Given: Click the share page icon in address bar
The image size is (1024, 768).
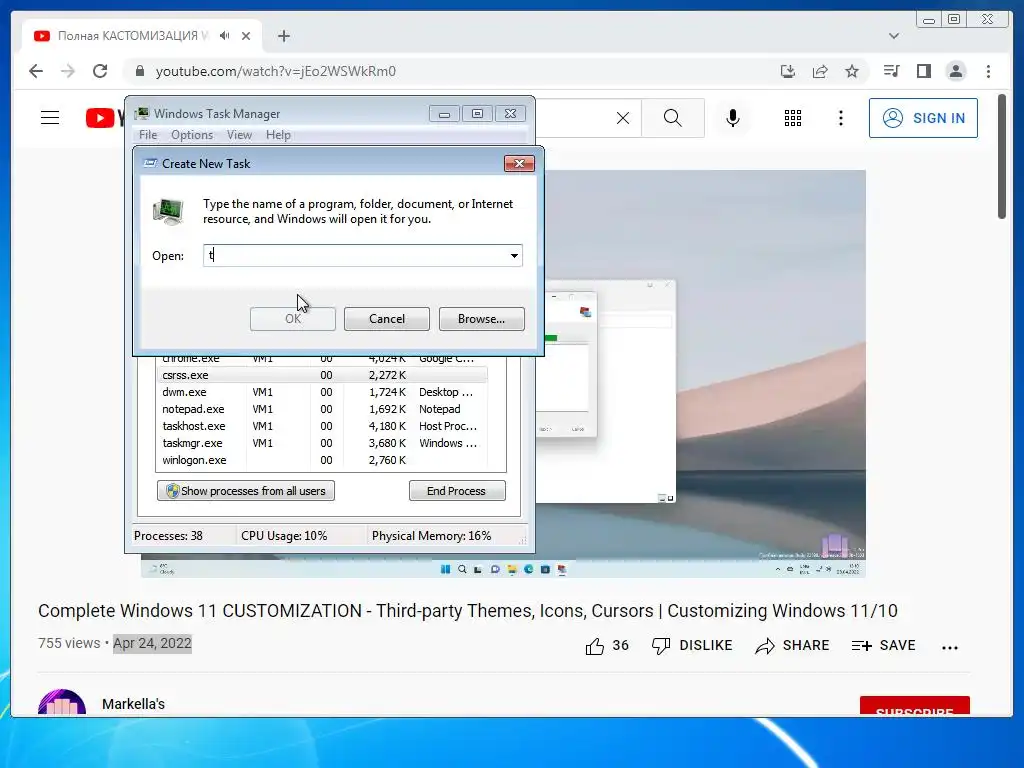Looking at the screenshot, I should click(x=820, y=71).
